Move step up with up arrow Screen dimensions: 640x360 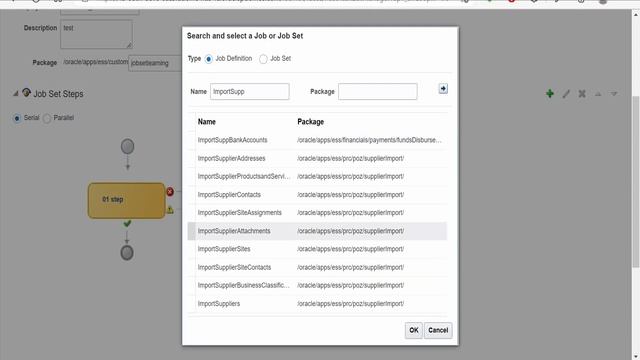point(598,94)
